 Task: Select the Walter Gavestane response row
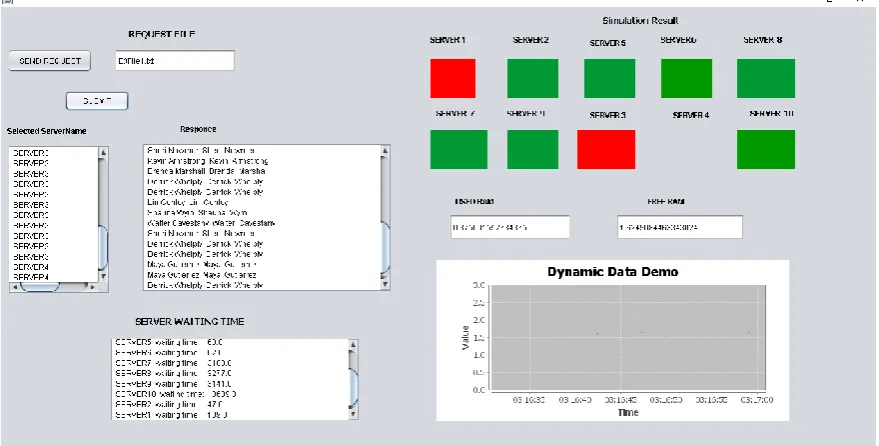coord(262,223)
